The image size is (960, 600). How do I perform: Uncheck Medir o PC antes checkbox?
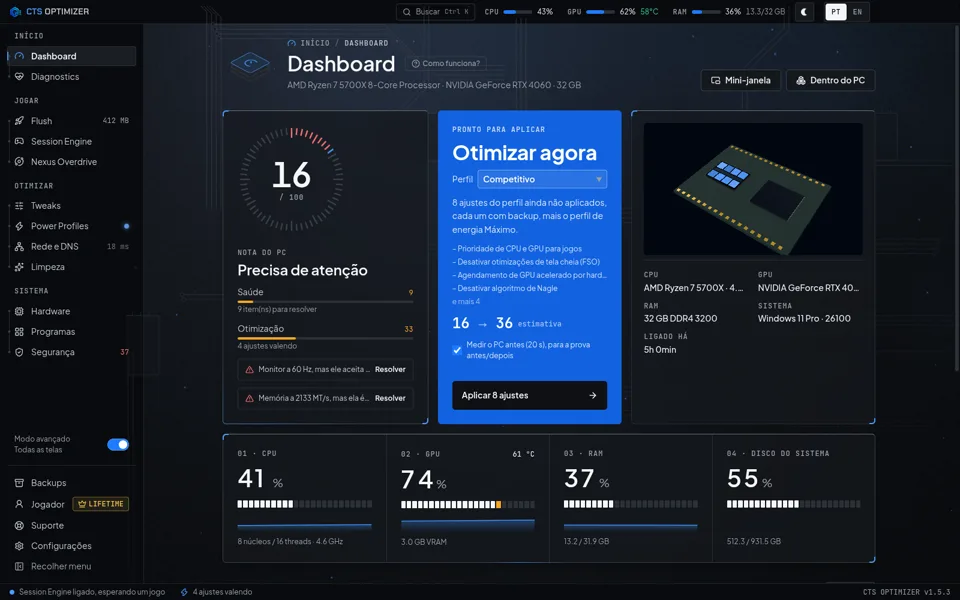pyautogui.click(x=457, y=350)
